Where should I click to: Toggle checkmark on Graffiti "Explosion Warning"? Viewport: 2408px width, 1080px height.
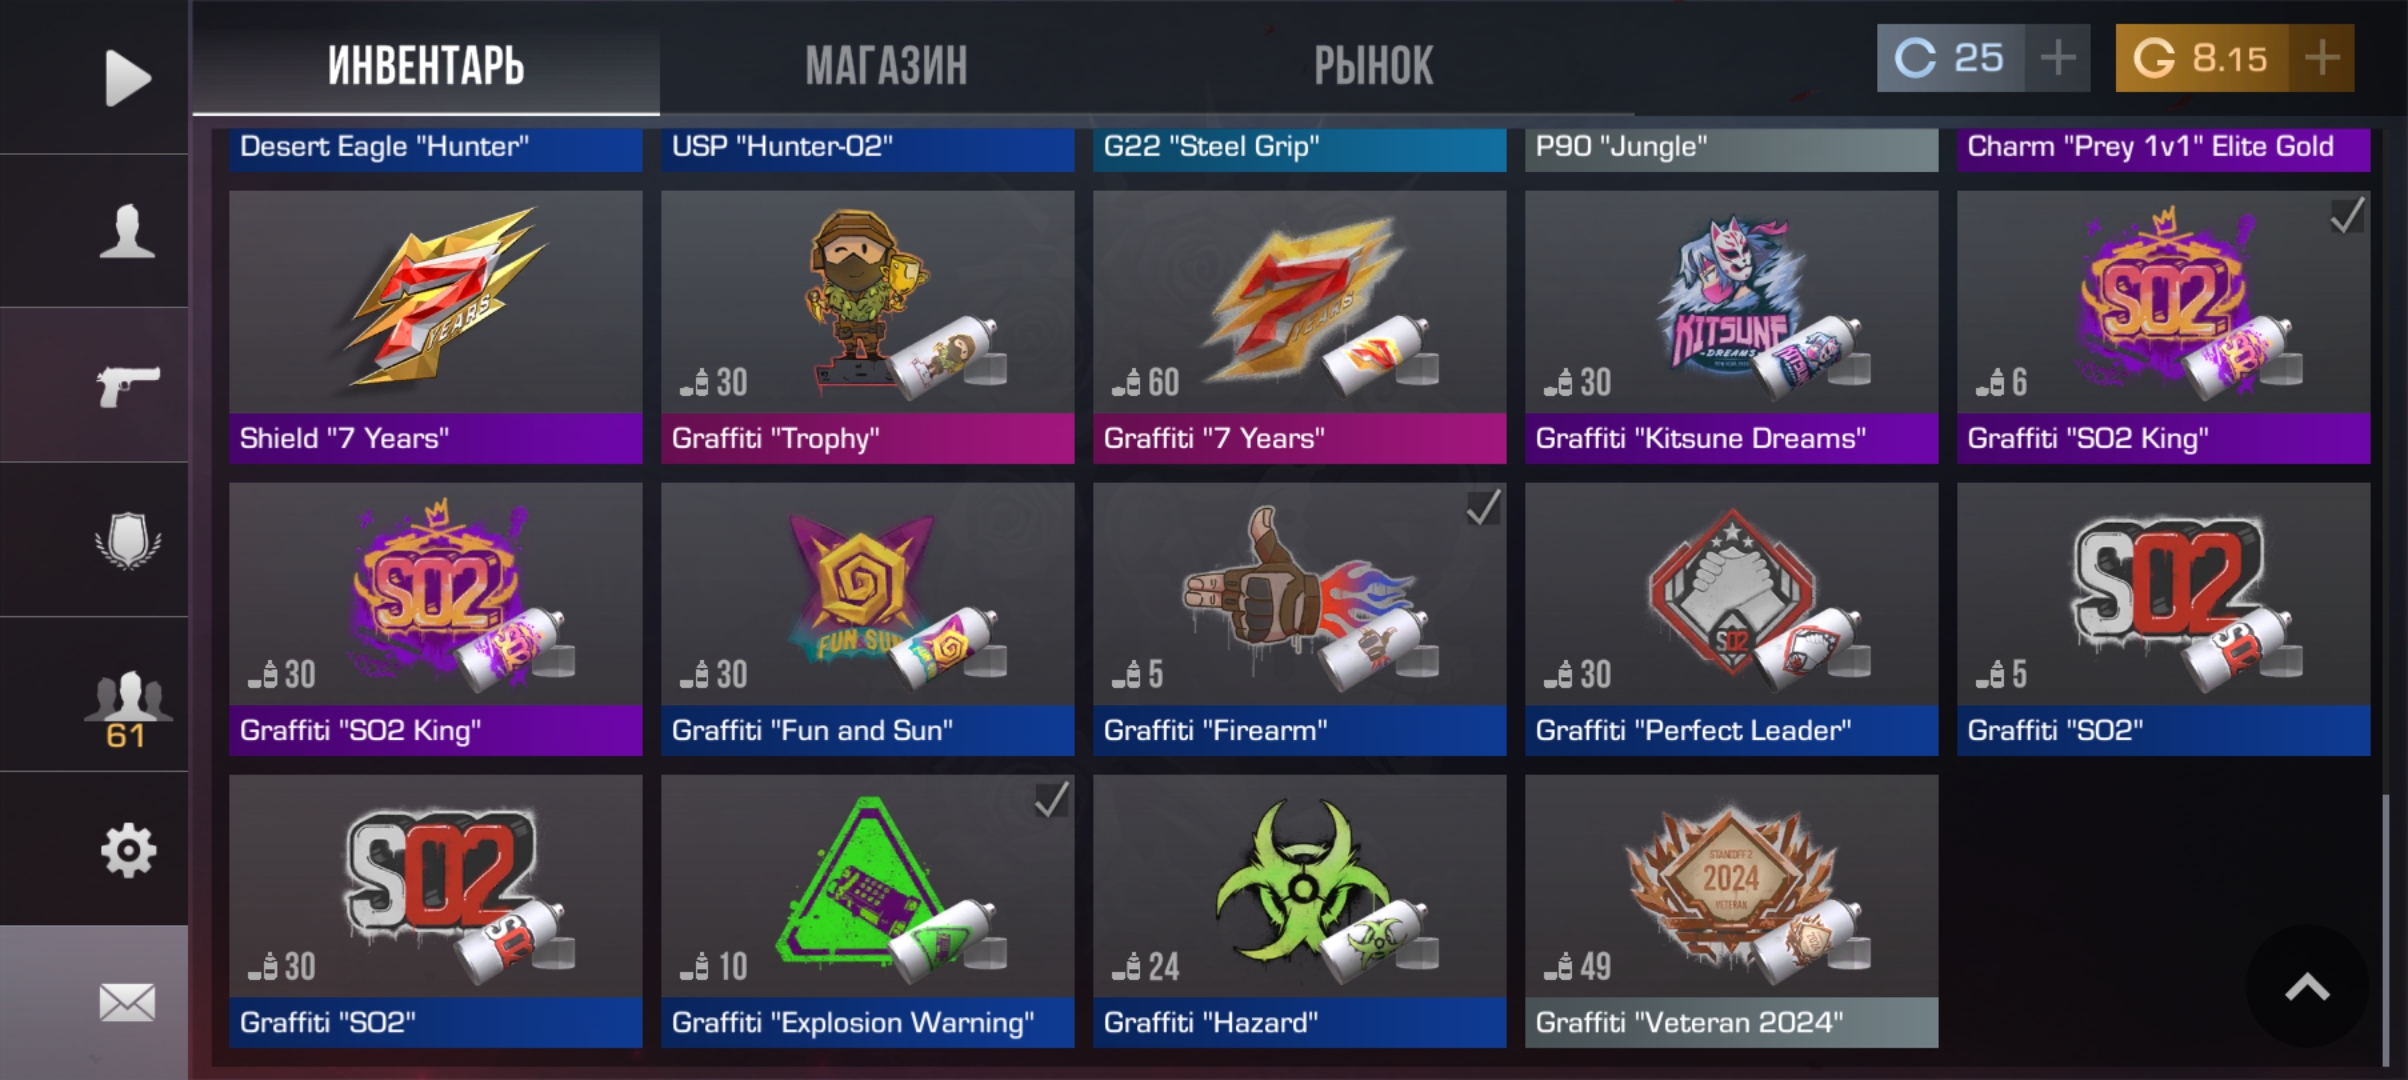point(1051,799)
